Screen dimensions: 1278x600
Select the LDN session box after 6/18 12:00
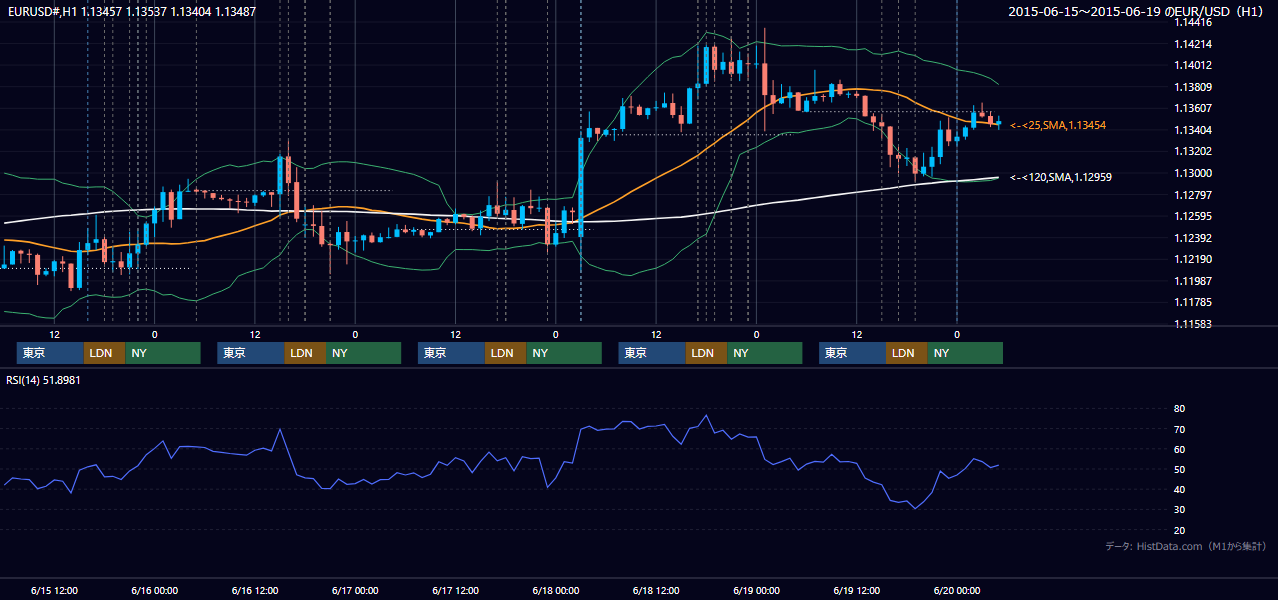tap(706, 353)
